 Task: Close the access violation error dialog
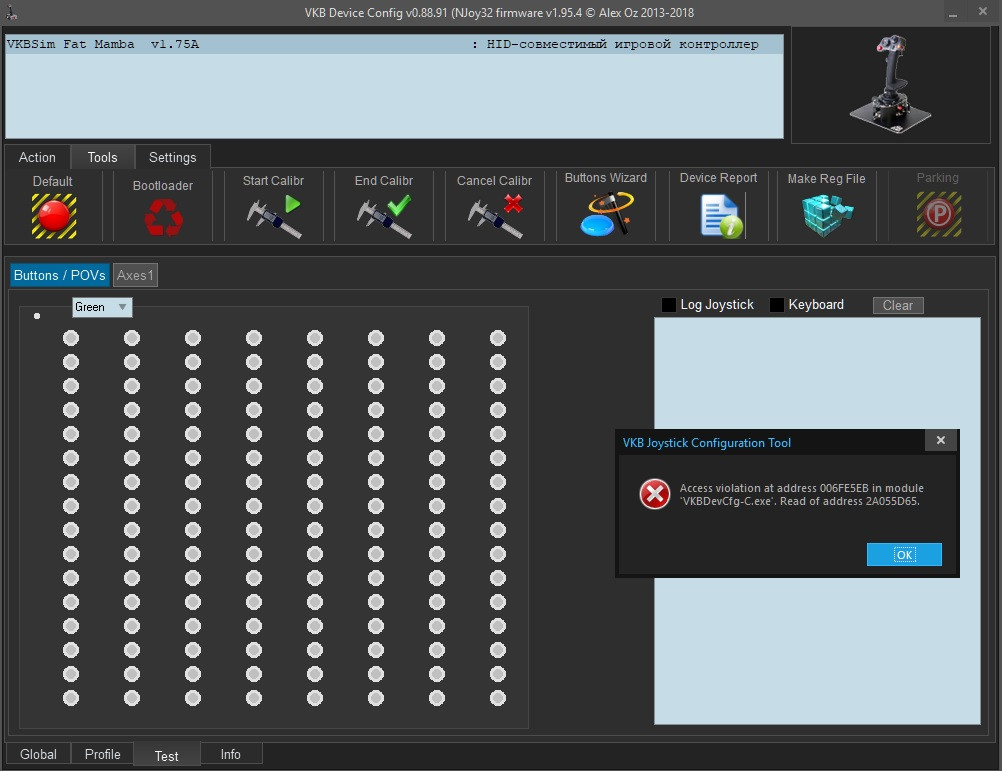(x=904, y=554)
